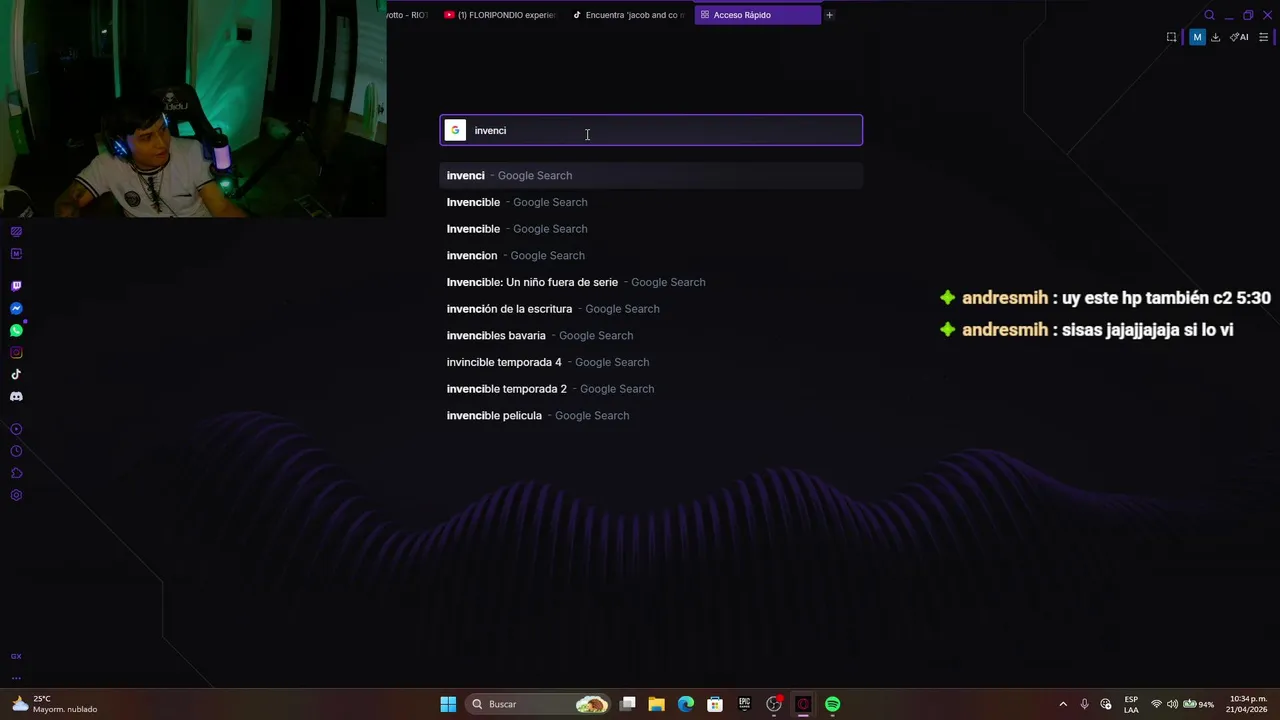Open Task View on the taskbar
Screen dimensions: 1280x720
(x=628, y=704)
